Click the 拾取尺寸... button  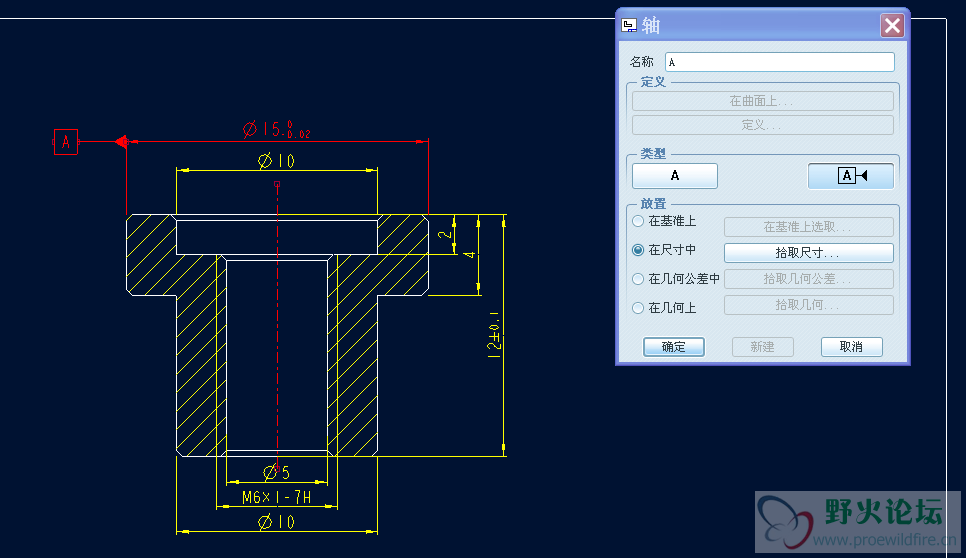(808, 253)
